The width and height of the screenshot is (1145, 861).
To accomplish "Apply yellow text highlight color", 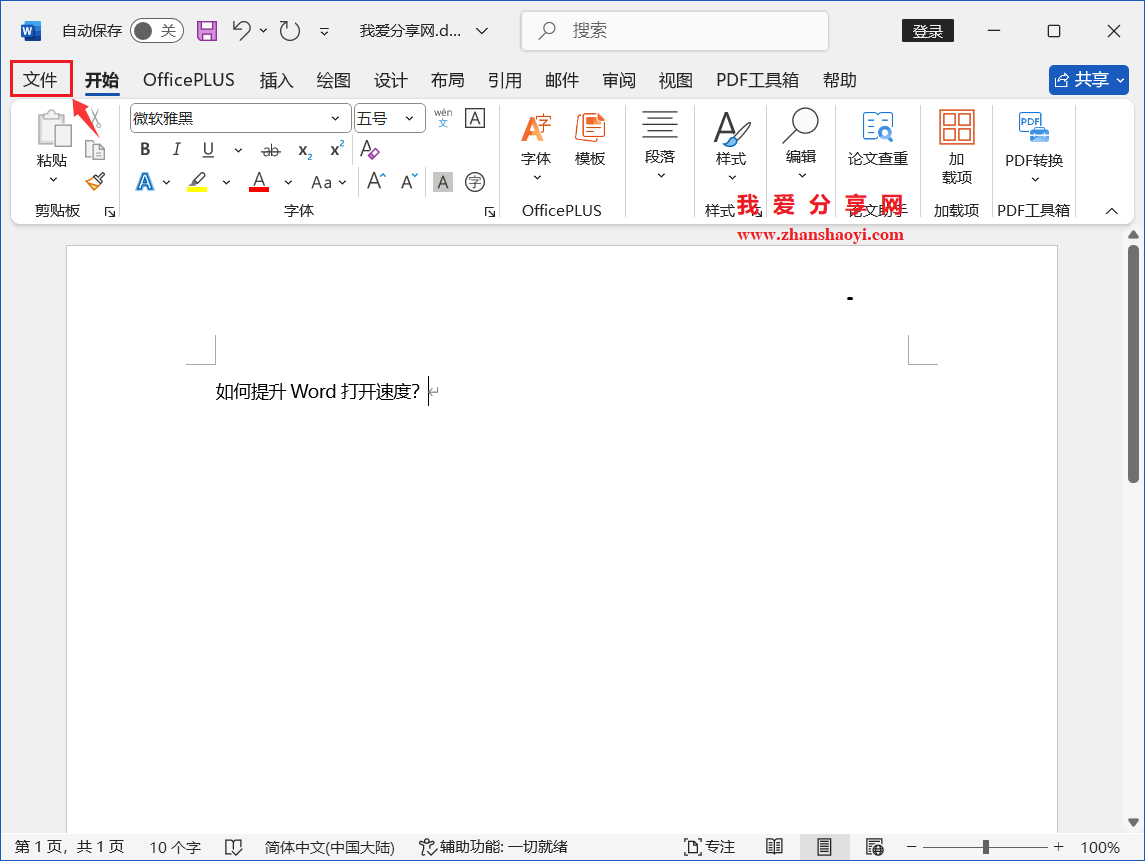I will (x=196, y=182).
